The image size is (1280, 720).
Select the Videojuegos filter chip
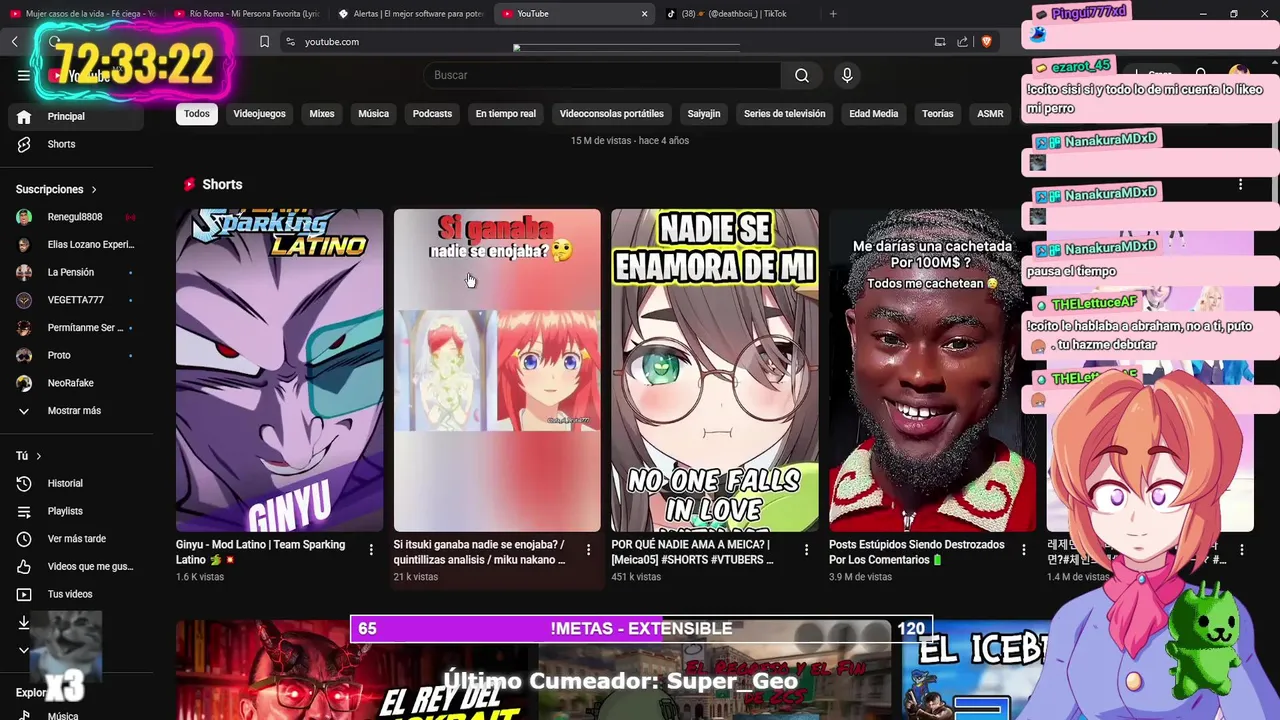coord(260,114)
